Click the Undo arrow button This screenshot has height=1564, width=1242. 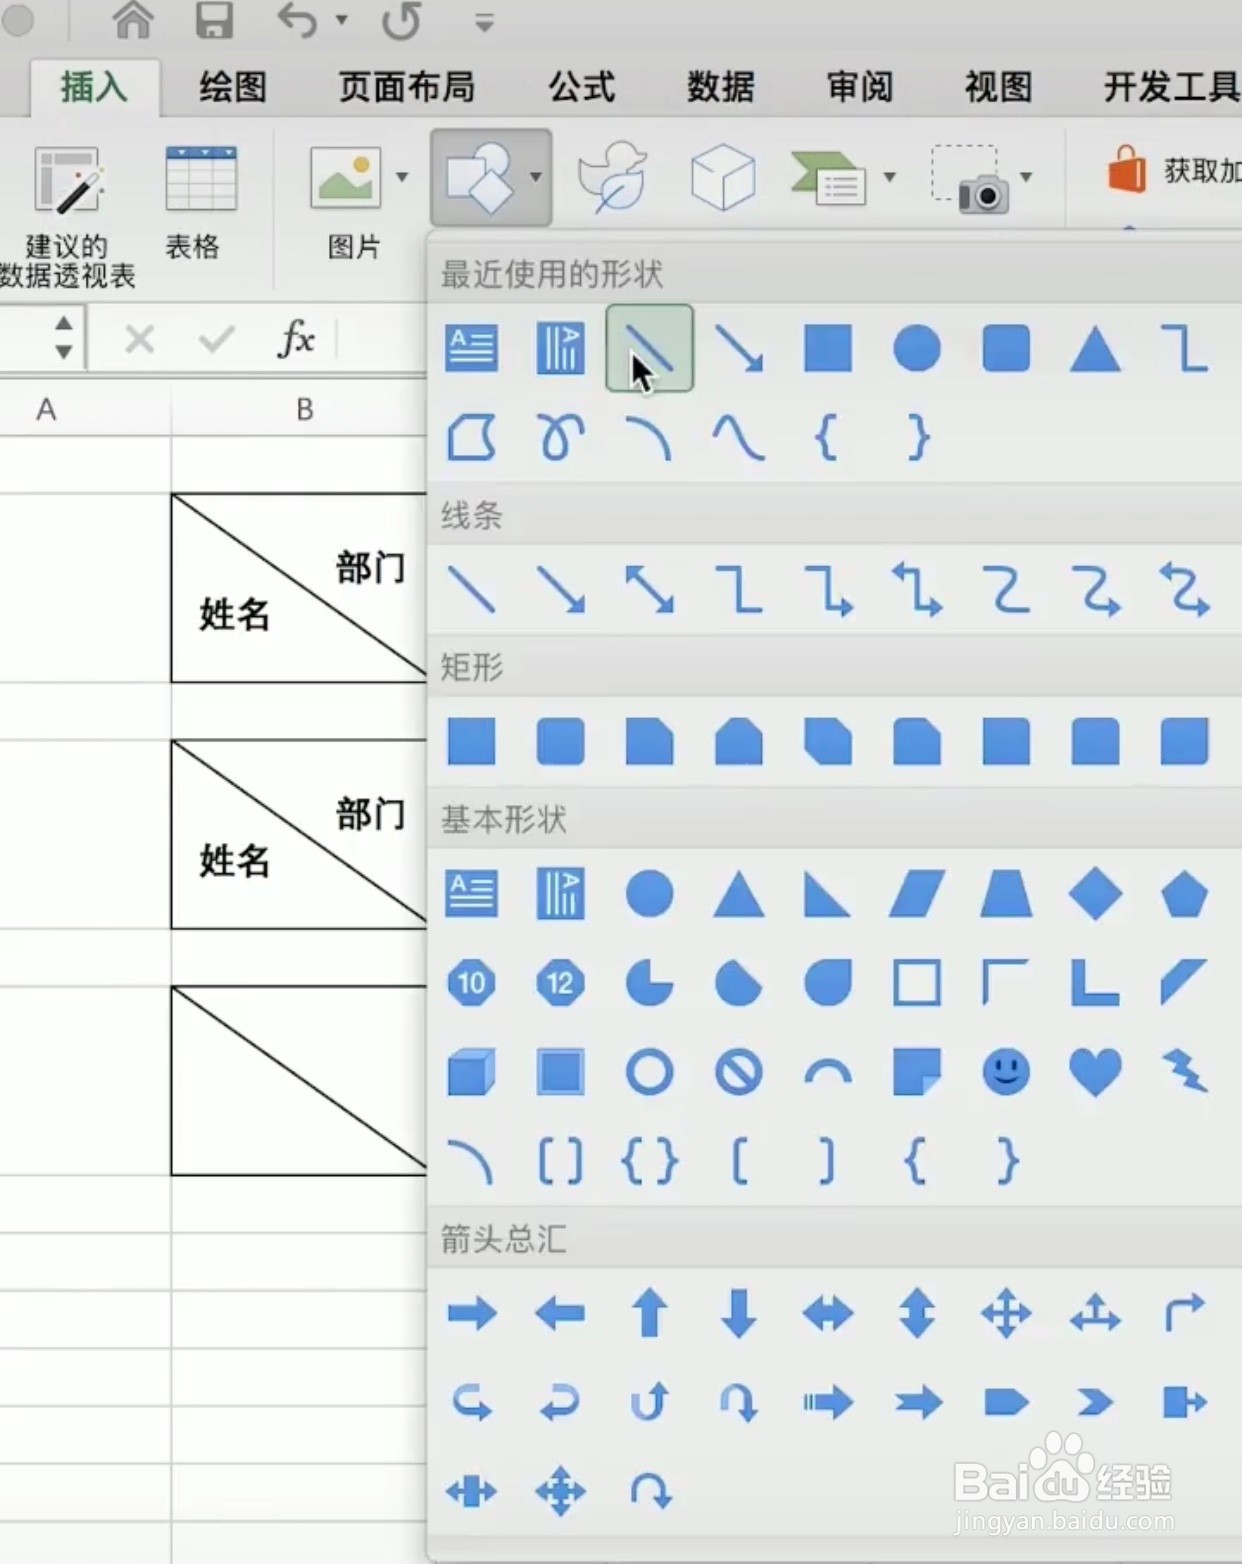click(298, 22)
